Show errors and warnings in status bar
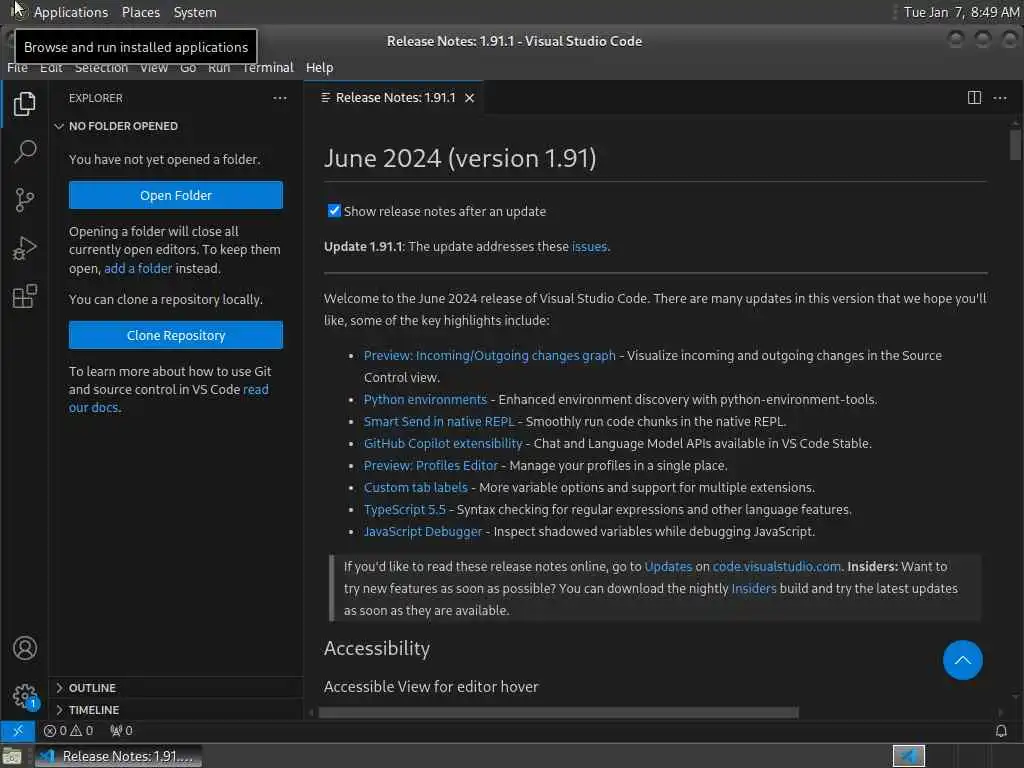 point(69,730)
